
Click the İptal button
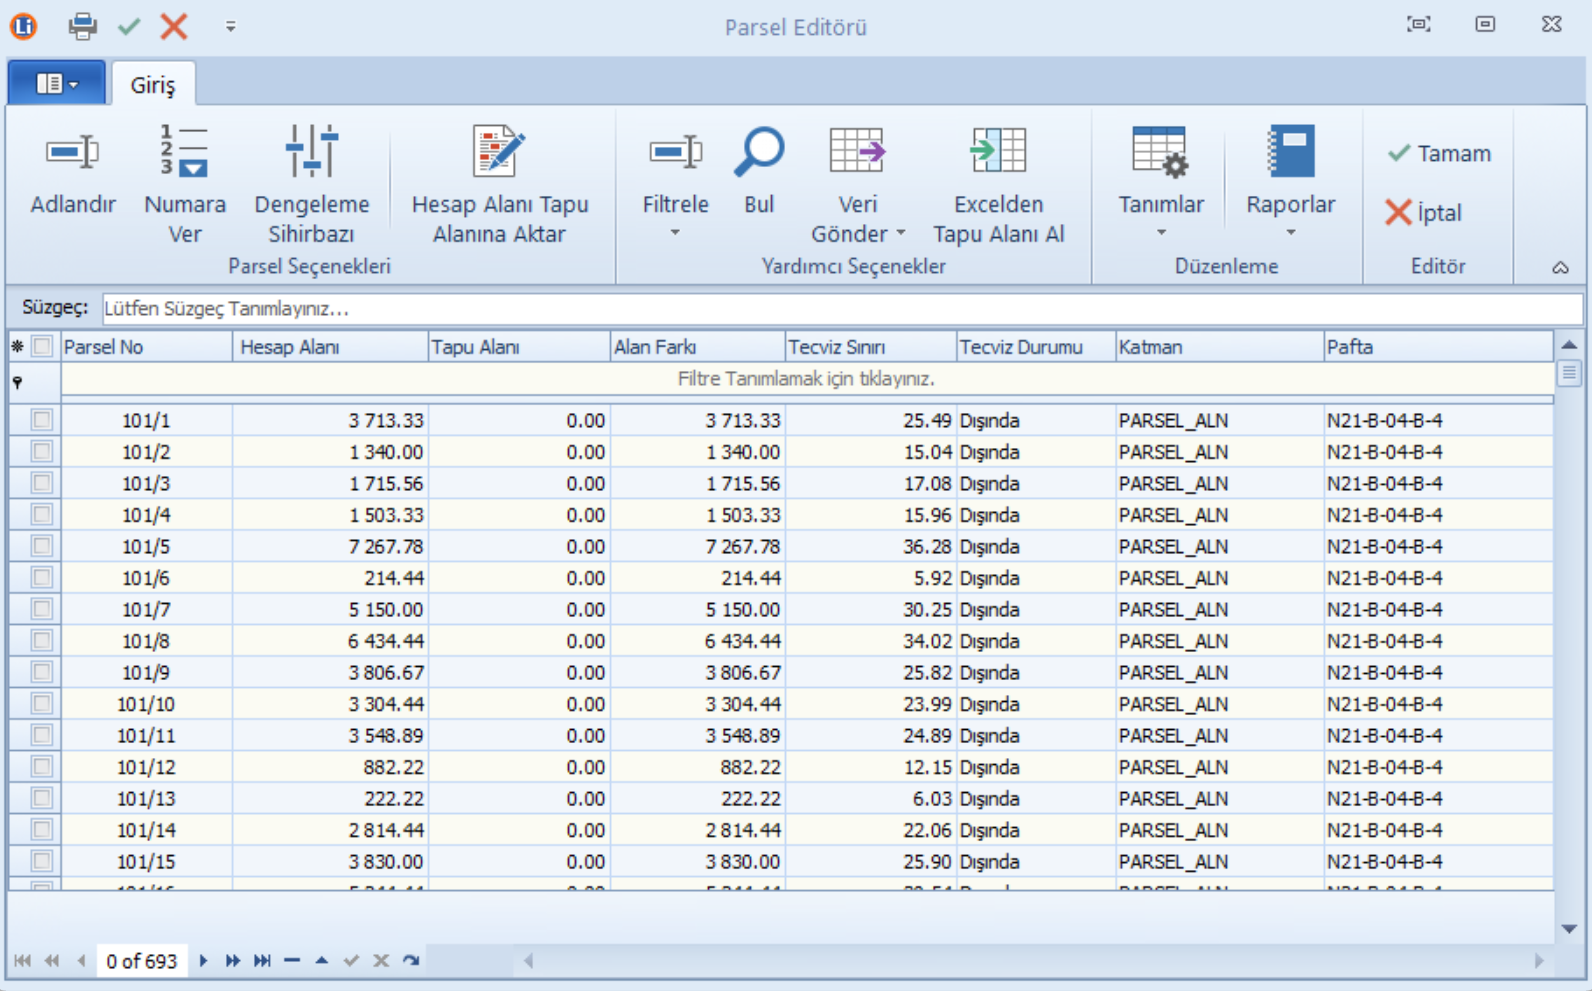pos(1424,212)
